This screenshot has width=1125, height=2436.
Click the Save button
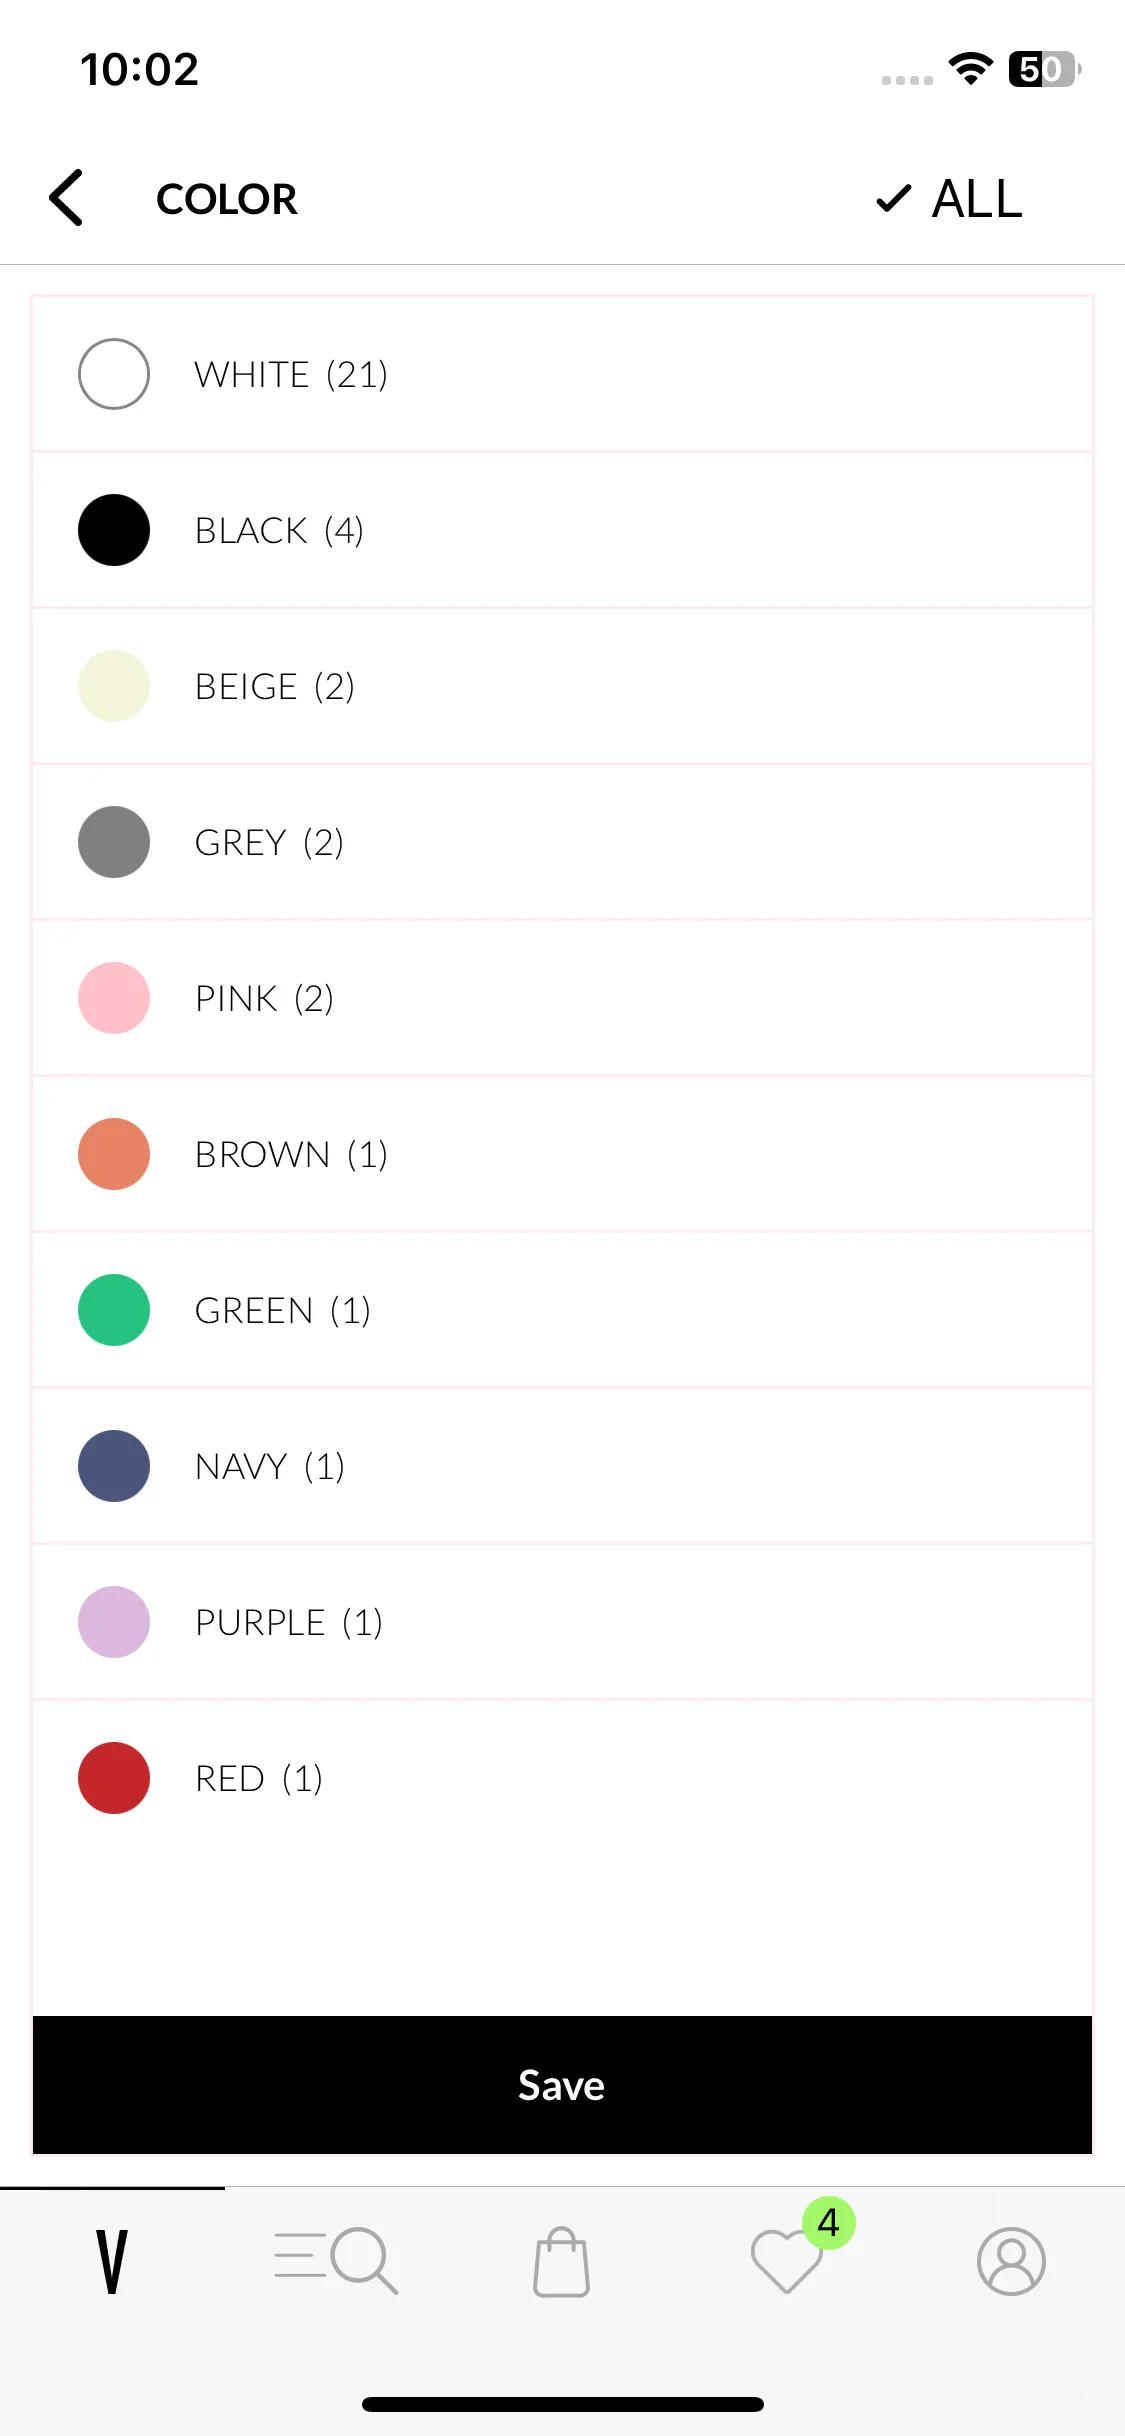click(562, 2085)
